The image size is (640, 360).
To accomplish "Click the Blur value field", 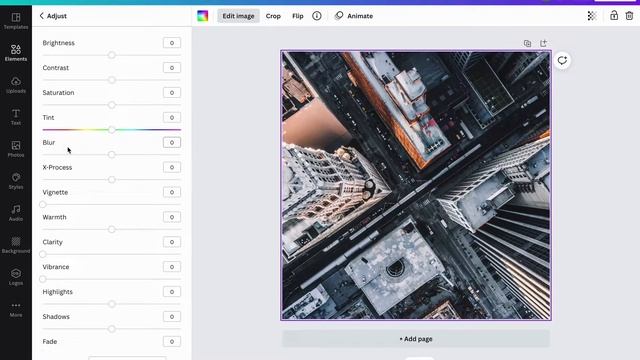I will click(172, 142).
